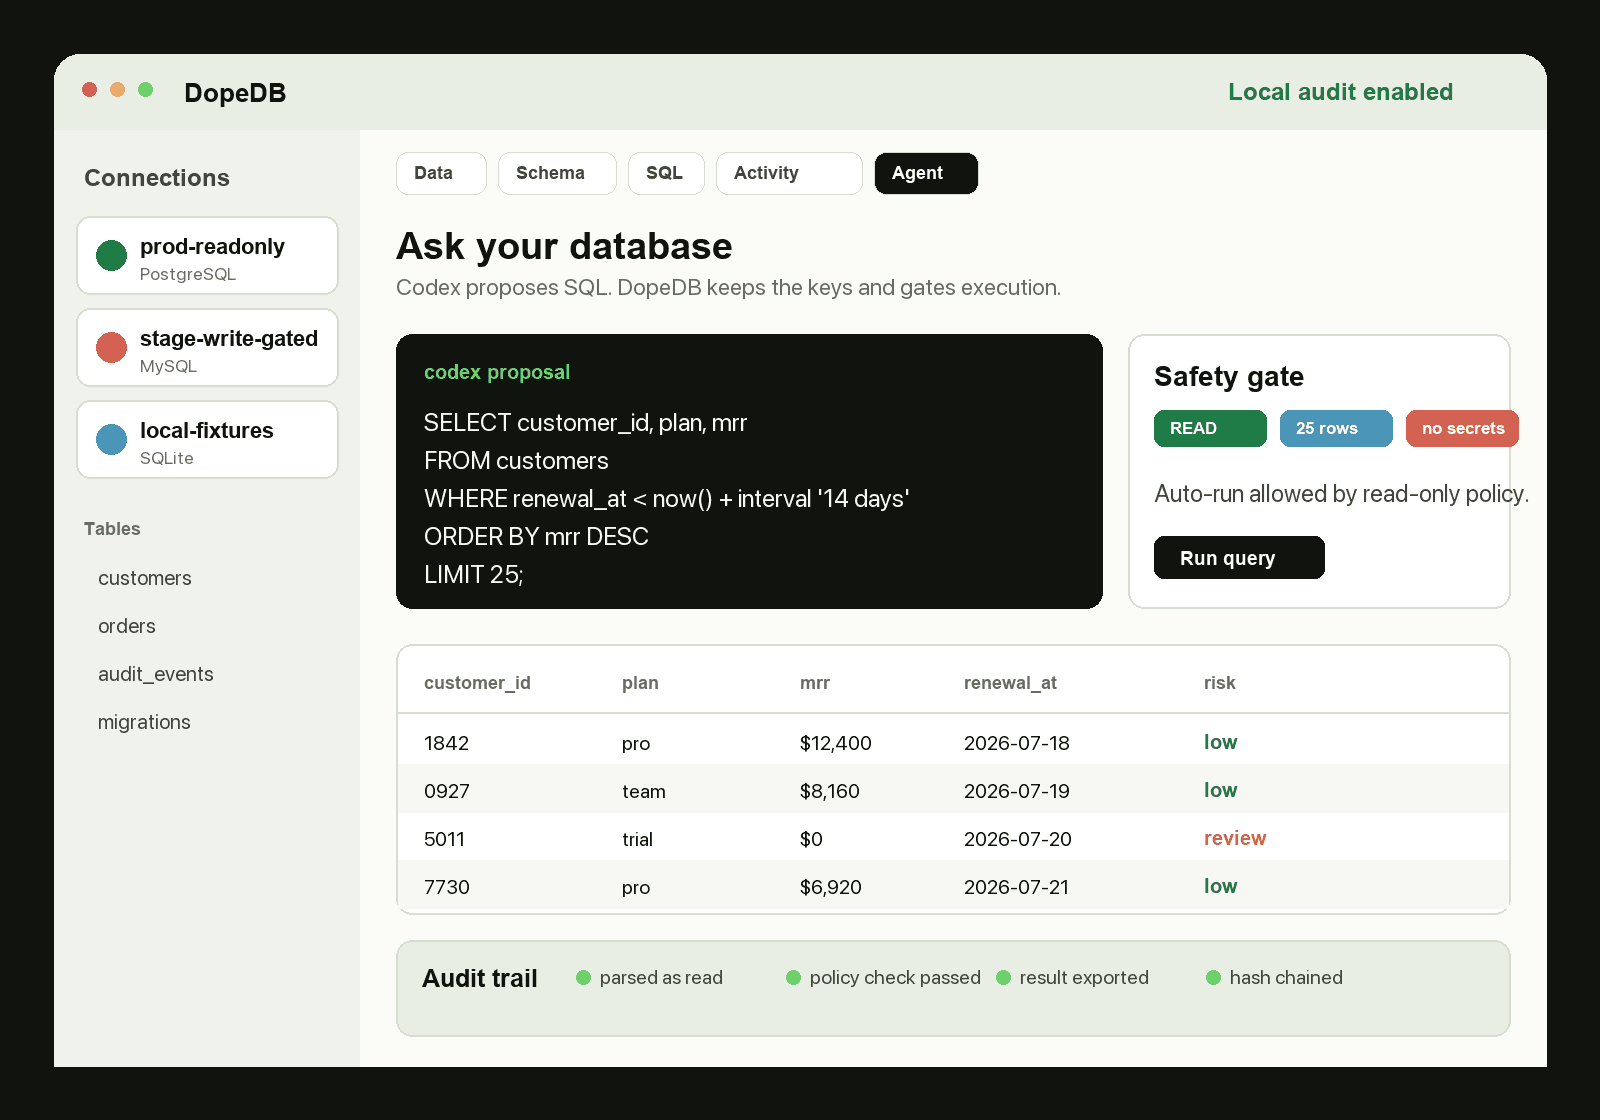Select the prod-readonly PostgreSQL connection

pyautogui.click(x=207, y=256)
